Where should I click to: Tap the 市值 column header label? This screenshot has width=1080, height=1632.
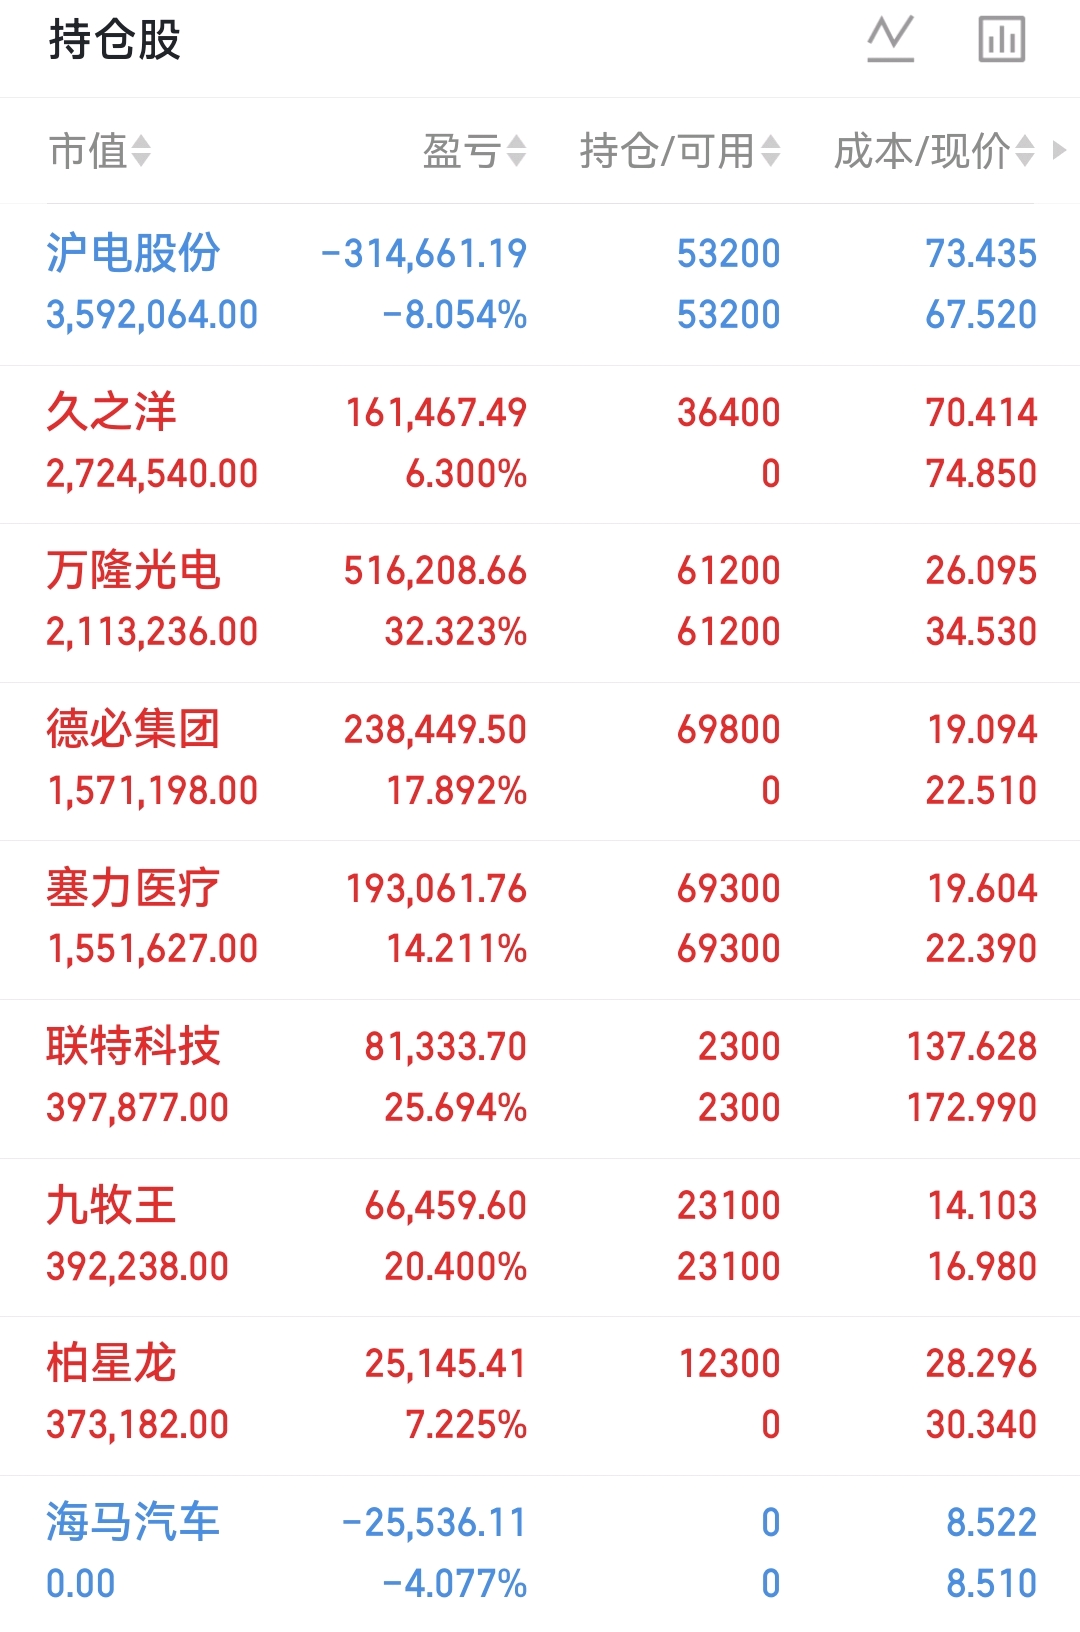pyautogui.click(x=88, y=152)
